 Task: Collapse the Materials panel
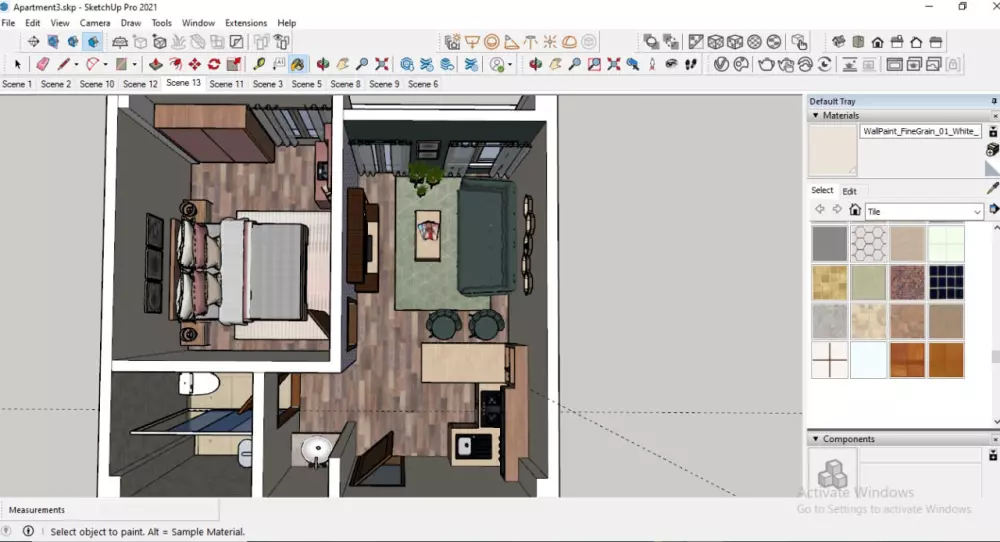click(x=814, y=116)
